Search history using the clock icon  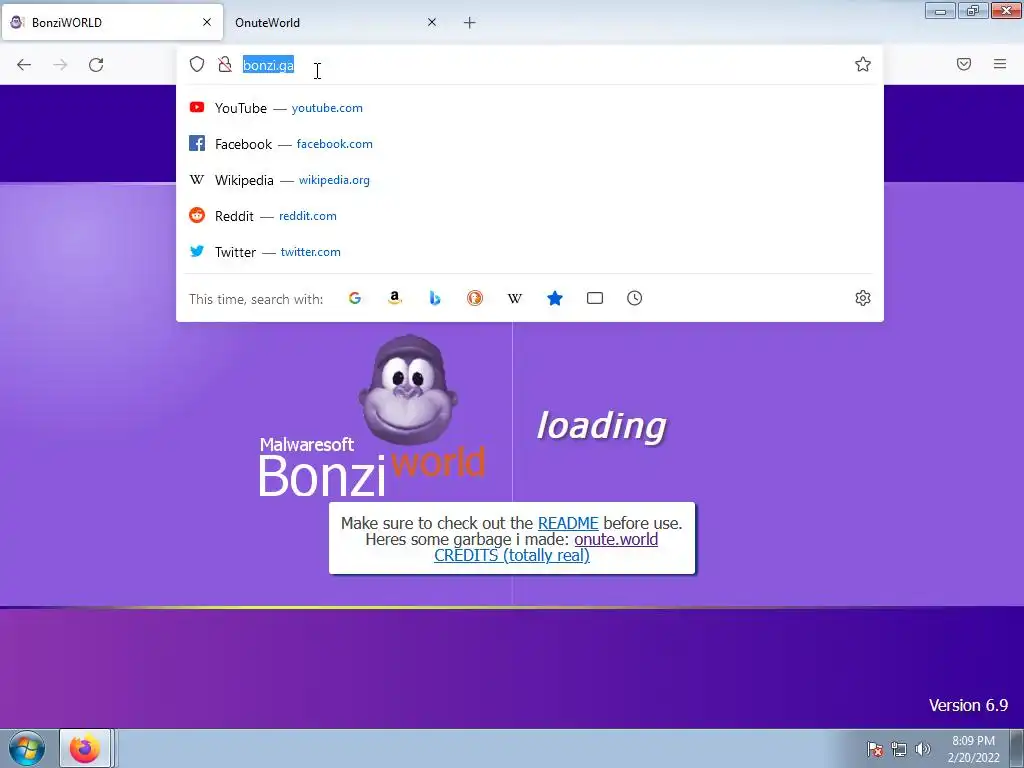[x=634, y=298]
